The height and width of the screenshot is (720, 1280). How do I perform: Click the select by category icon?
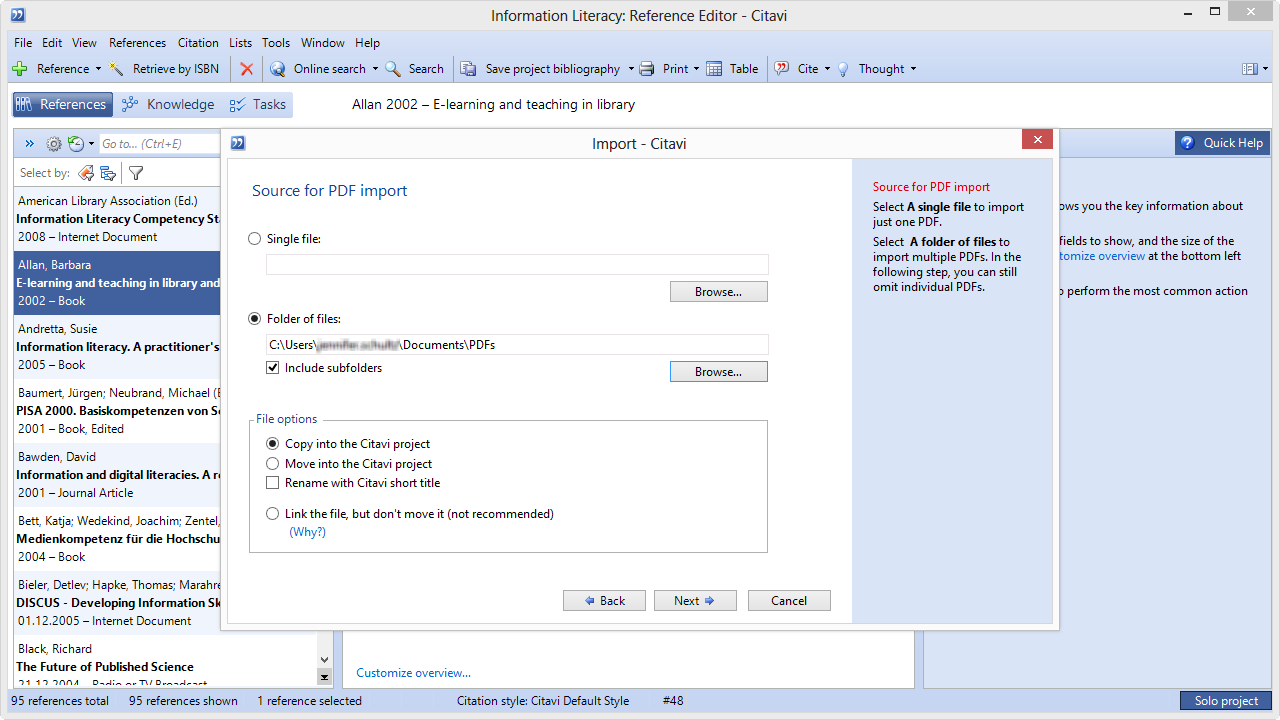click(108, 173)
